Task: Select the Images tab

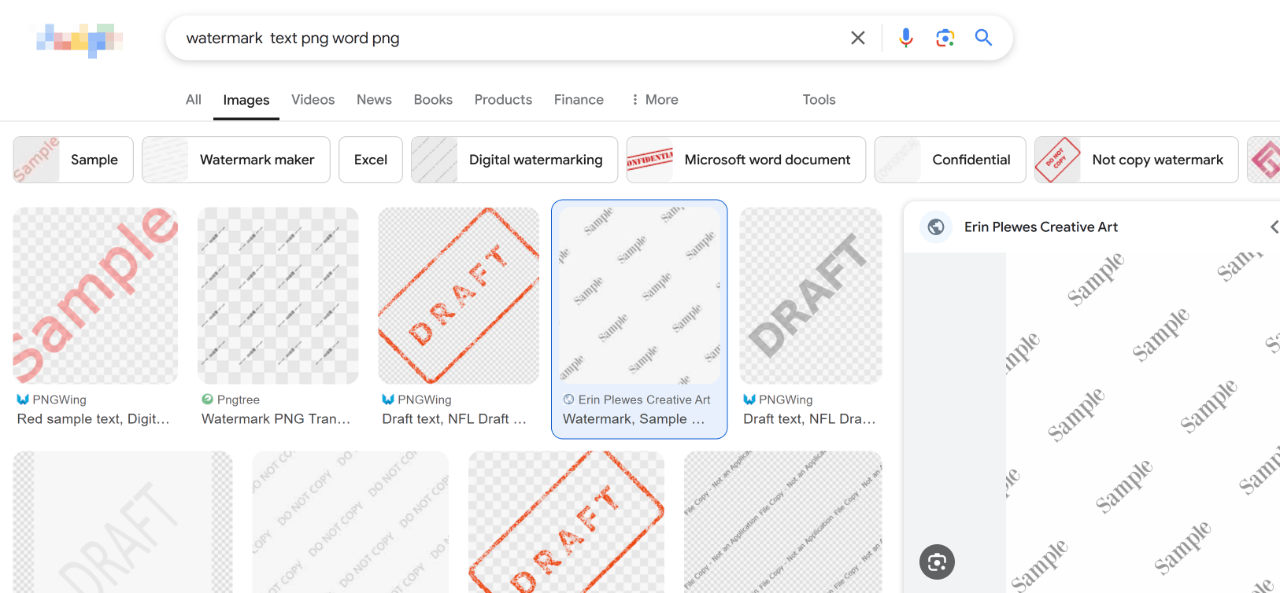Action: point(246,100)
